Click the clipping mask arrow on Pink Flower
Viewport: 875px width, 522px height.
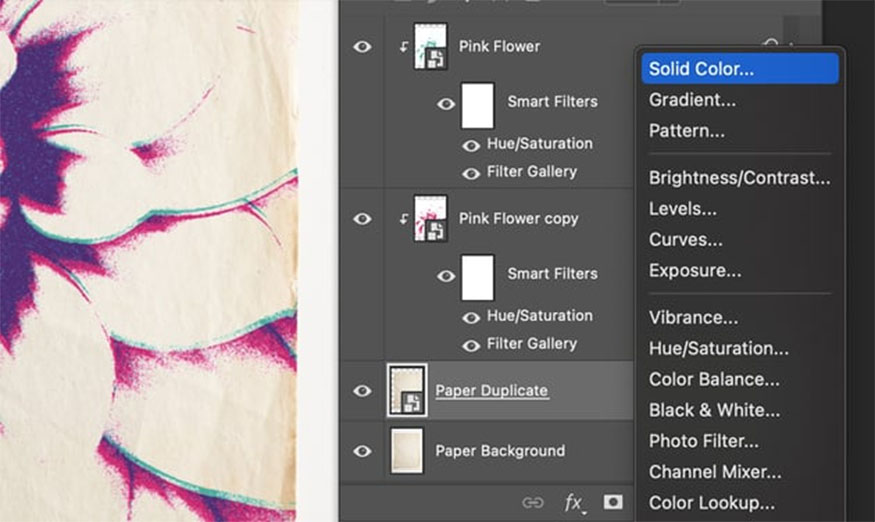point(403,47)
